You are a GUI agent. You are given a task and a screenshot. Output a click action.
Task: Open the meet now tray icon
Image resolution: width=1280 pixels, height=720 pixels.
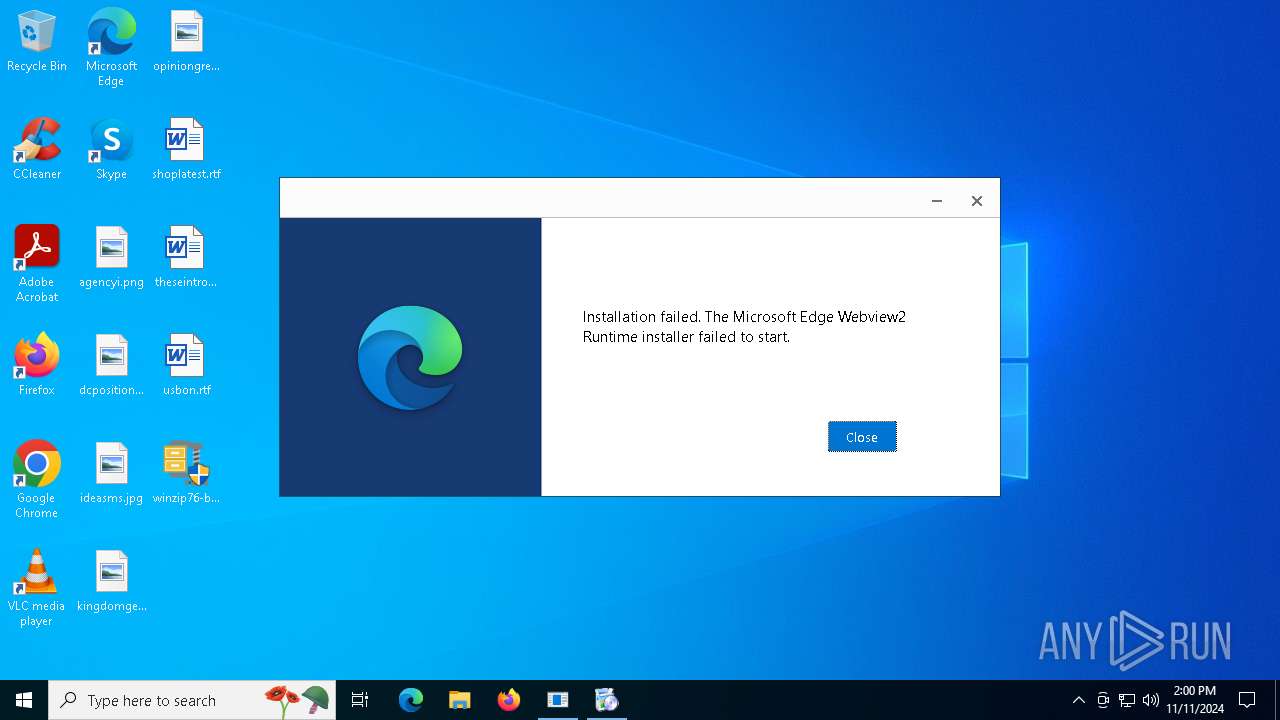tap(1103, 700)
